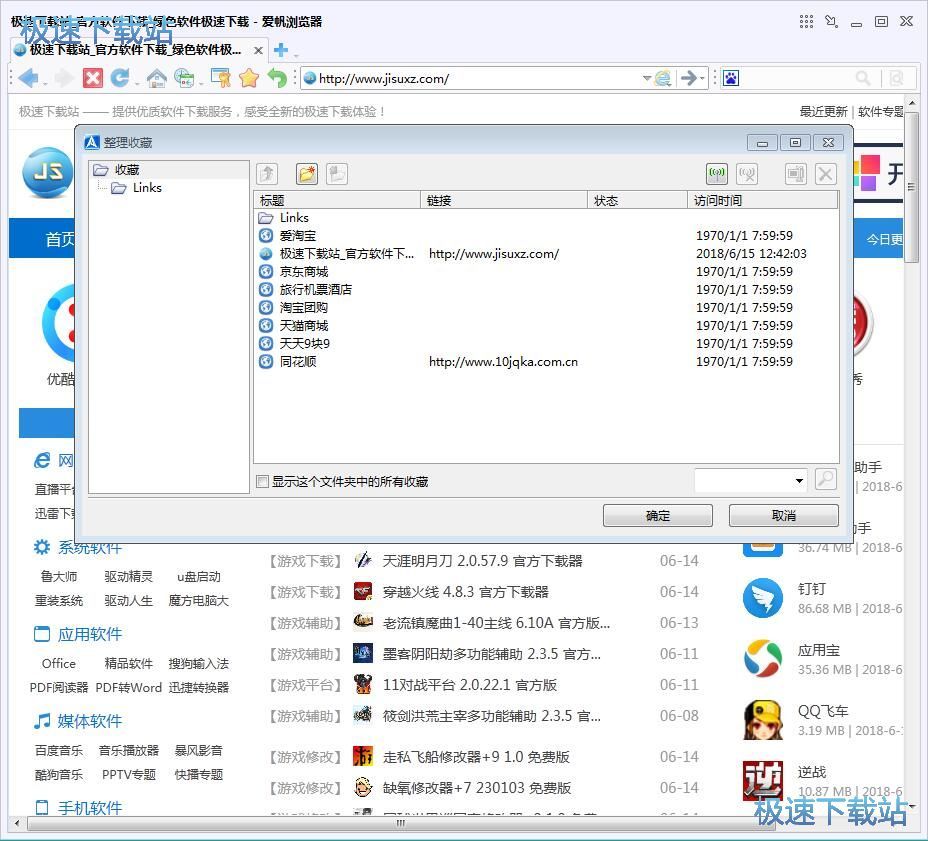Screen dimensions: 928x841
Task: Sort by 标题 column header
Action: pyautogui.click(x=337, y=200)
